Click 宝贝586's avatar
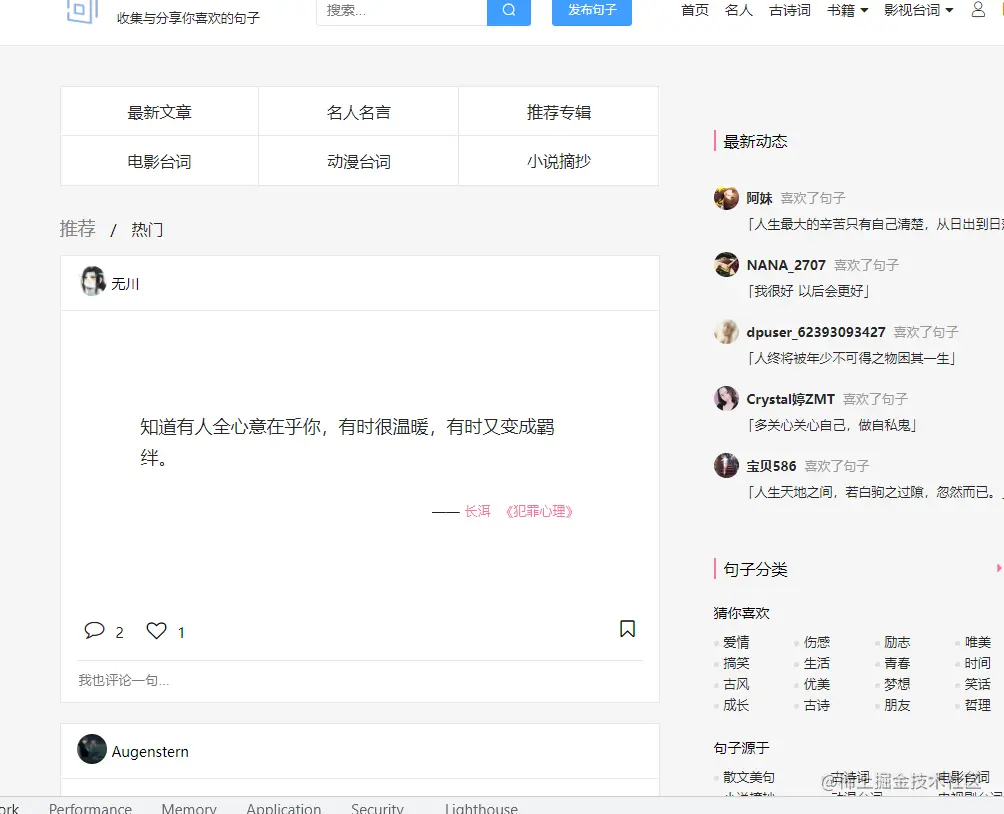 click(726, 466)
